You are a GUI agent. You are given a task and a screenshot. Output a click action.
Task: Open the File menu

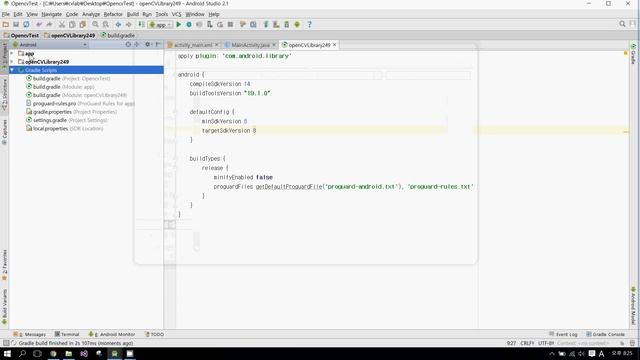(x=6, y=14)
